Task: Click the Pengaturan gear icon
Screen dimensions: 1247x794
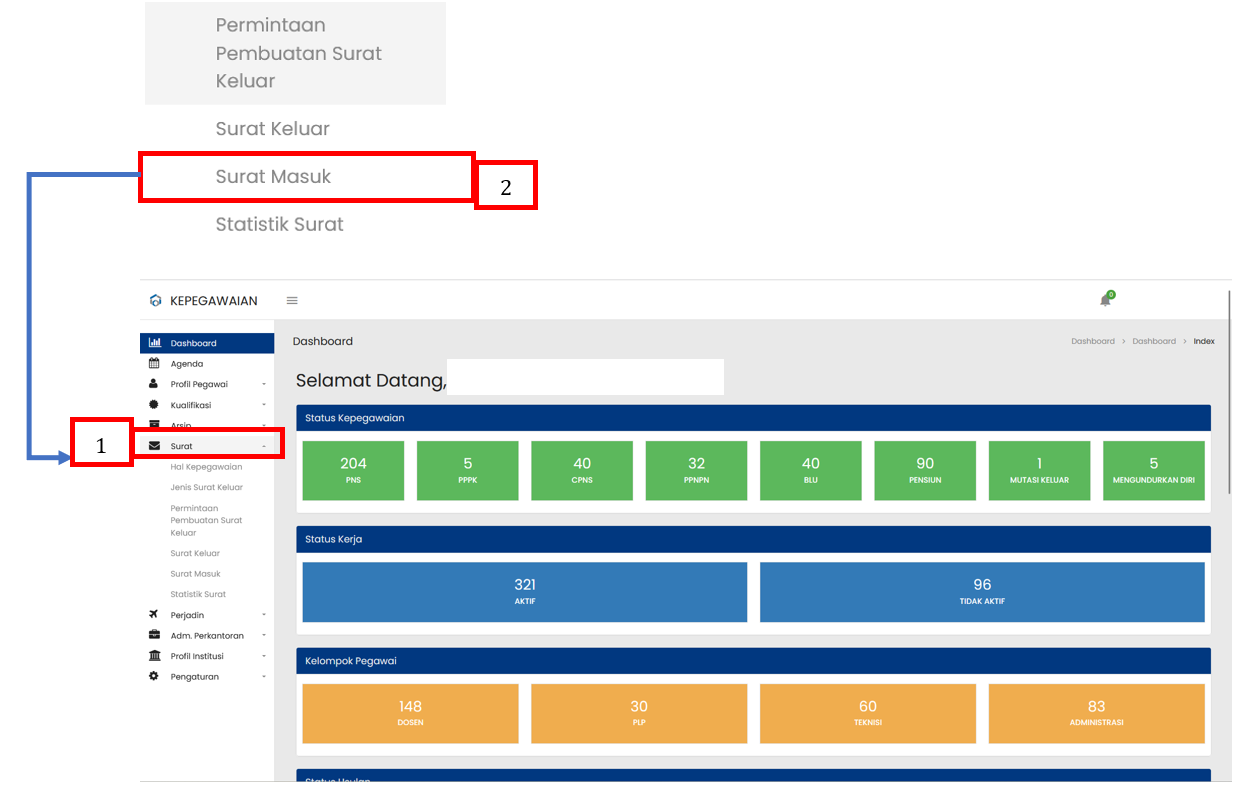Action: 154,676
